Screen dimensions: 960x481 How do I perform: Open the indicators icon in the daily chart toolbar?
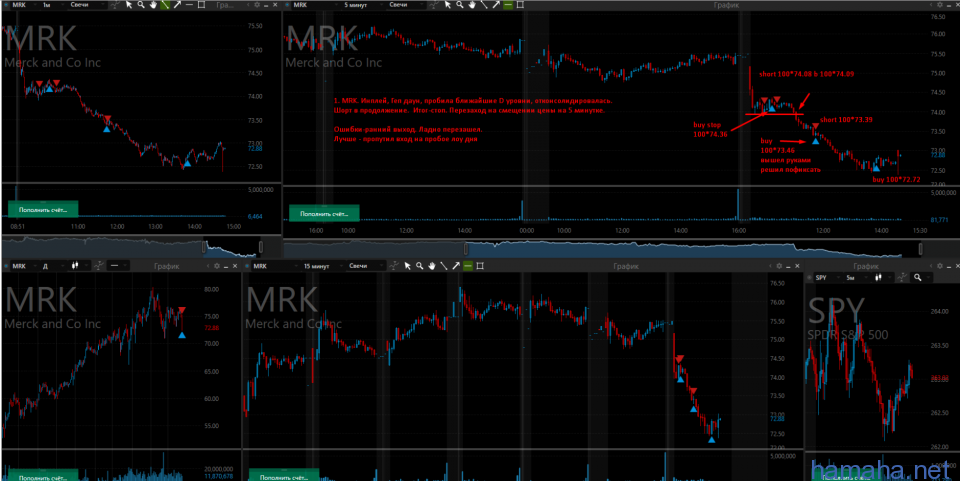pyautogui.click(x=99, y=266)
